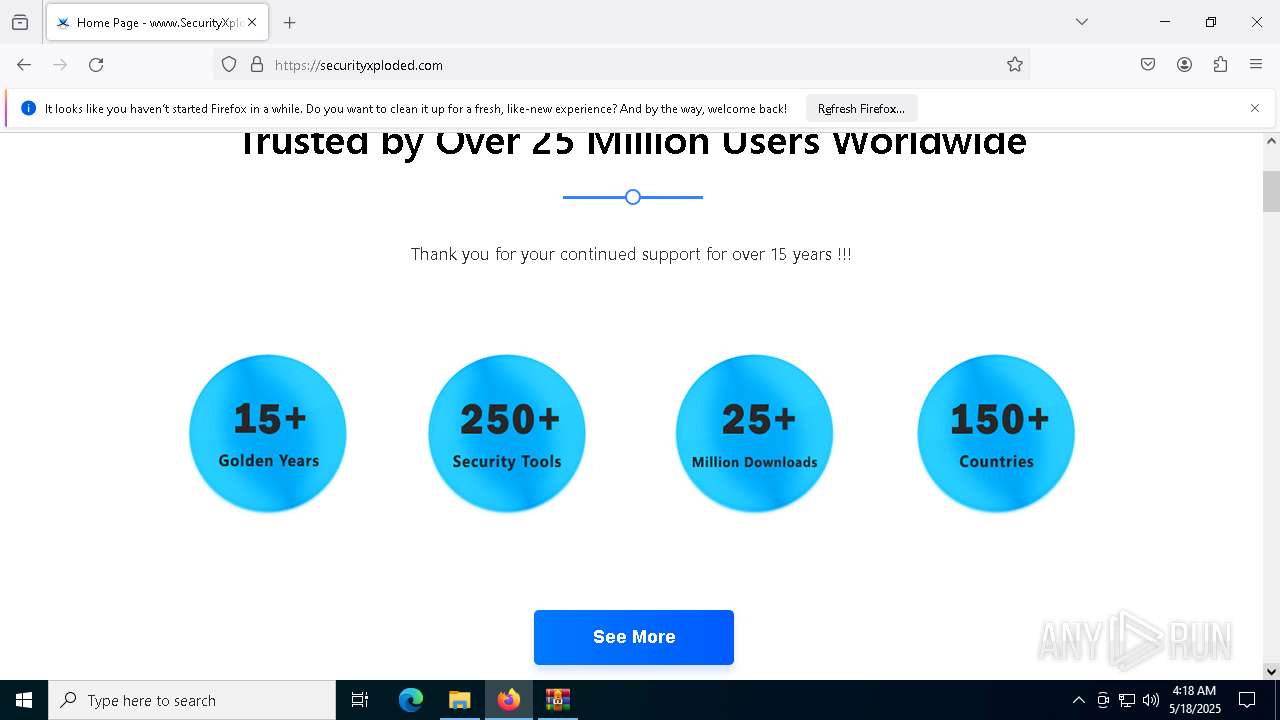Open WinRAR from the taskbar
1280x720 pixels.
(557, 700)
